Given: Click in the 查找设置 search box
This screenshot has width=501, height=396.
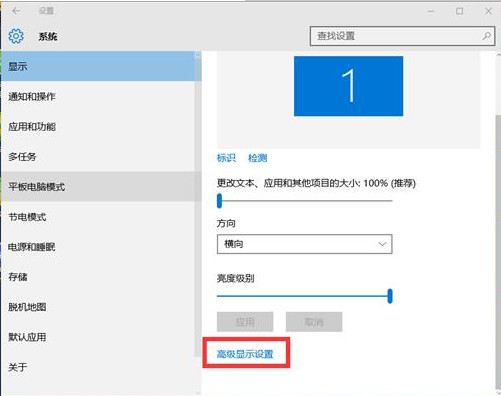Looking at the screenshot, I should [x=402, y=36].
